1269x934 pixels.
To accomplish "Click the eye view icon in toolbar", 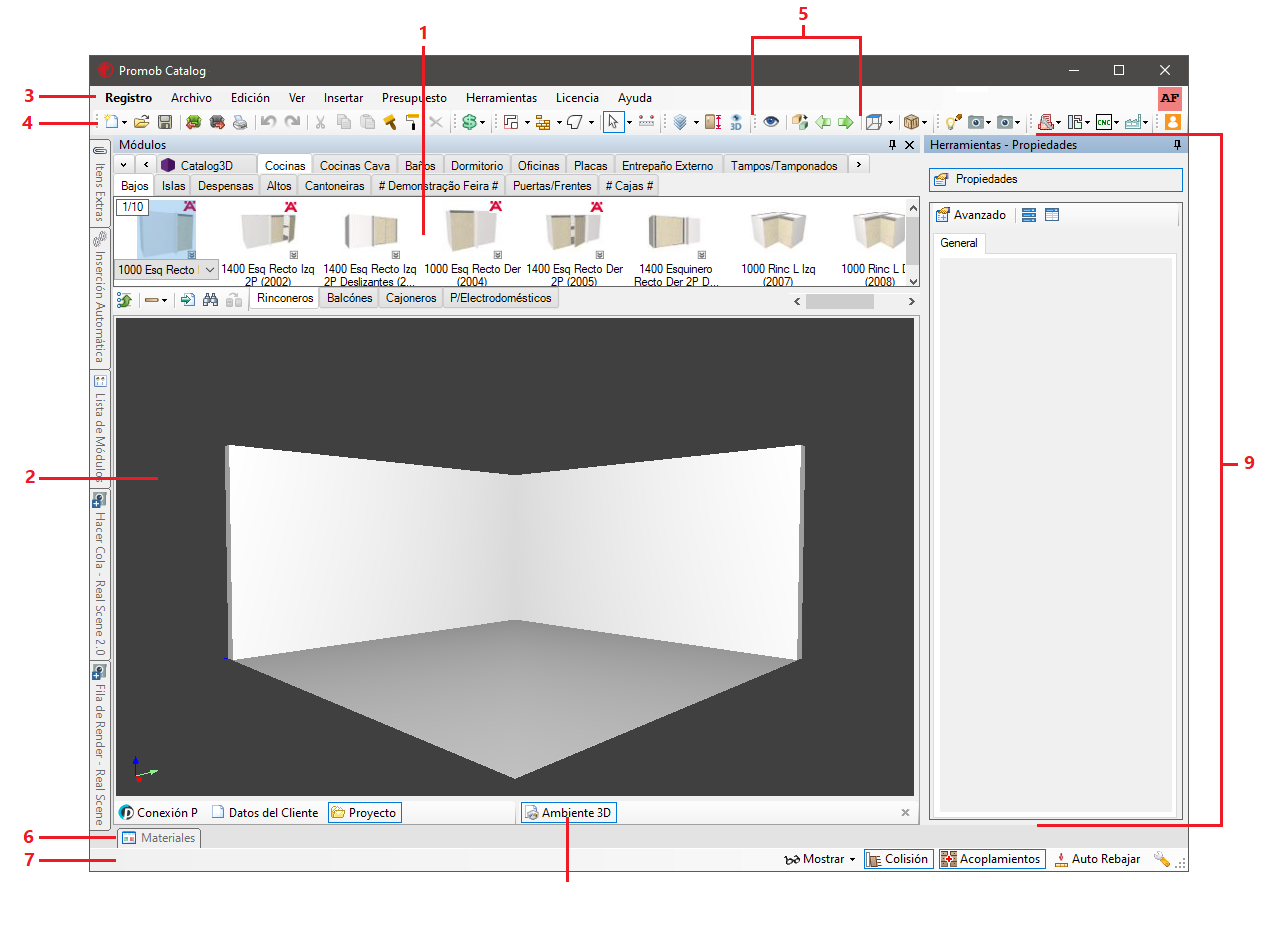I will (x=771, y=122).
